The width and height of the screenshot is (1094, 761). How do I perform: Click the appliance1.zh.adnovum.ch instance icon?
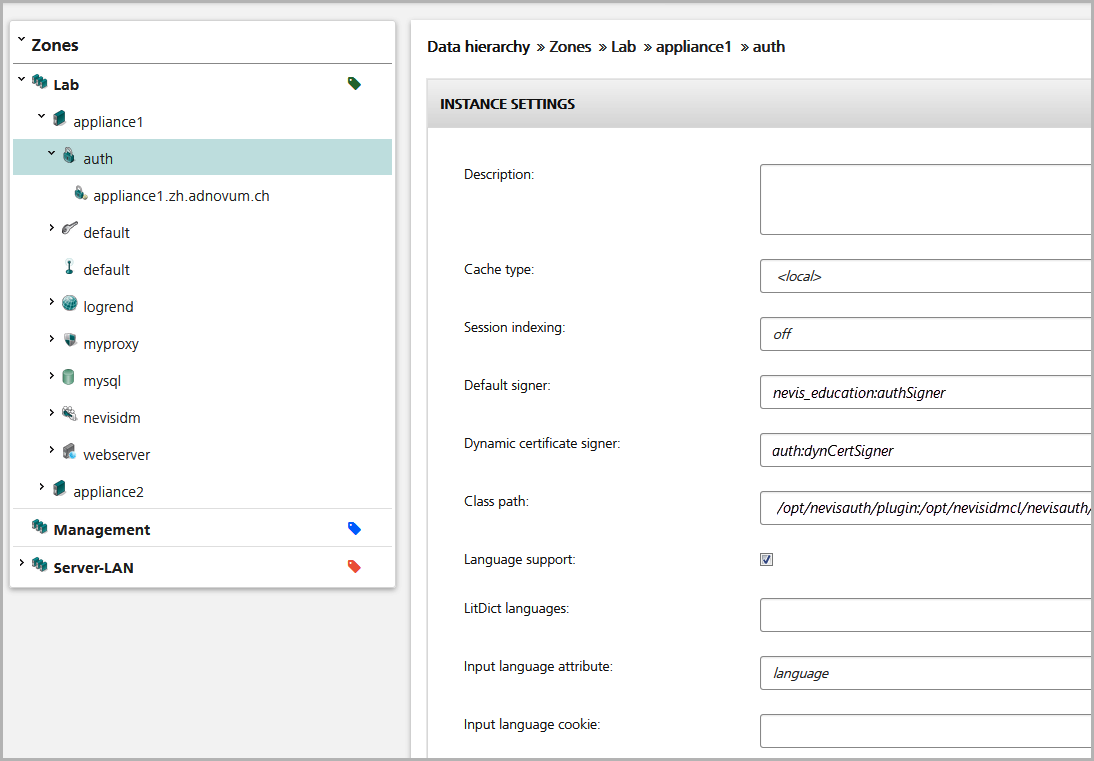click(x=80, y=194)
